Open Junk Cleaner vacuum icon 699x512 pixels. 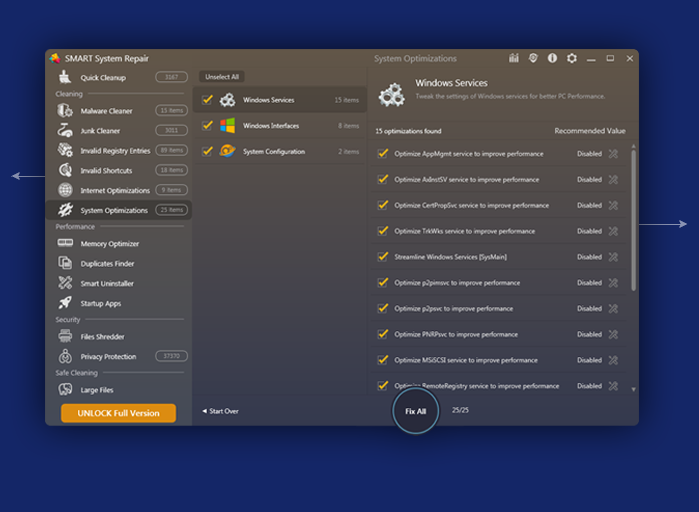point(65,130)
